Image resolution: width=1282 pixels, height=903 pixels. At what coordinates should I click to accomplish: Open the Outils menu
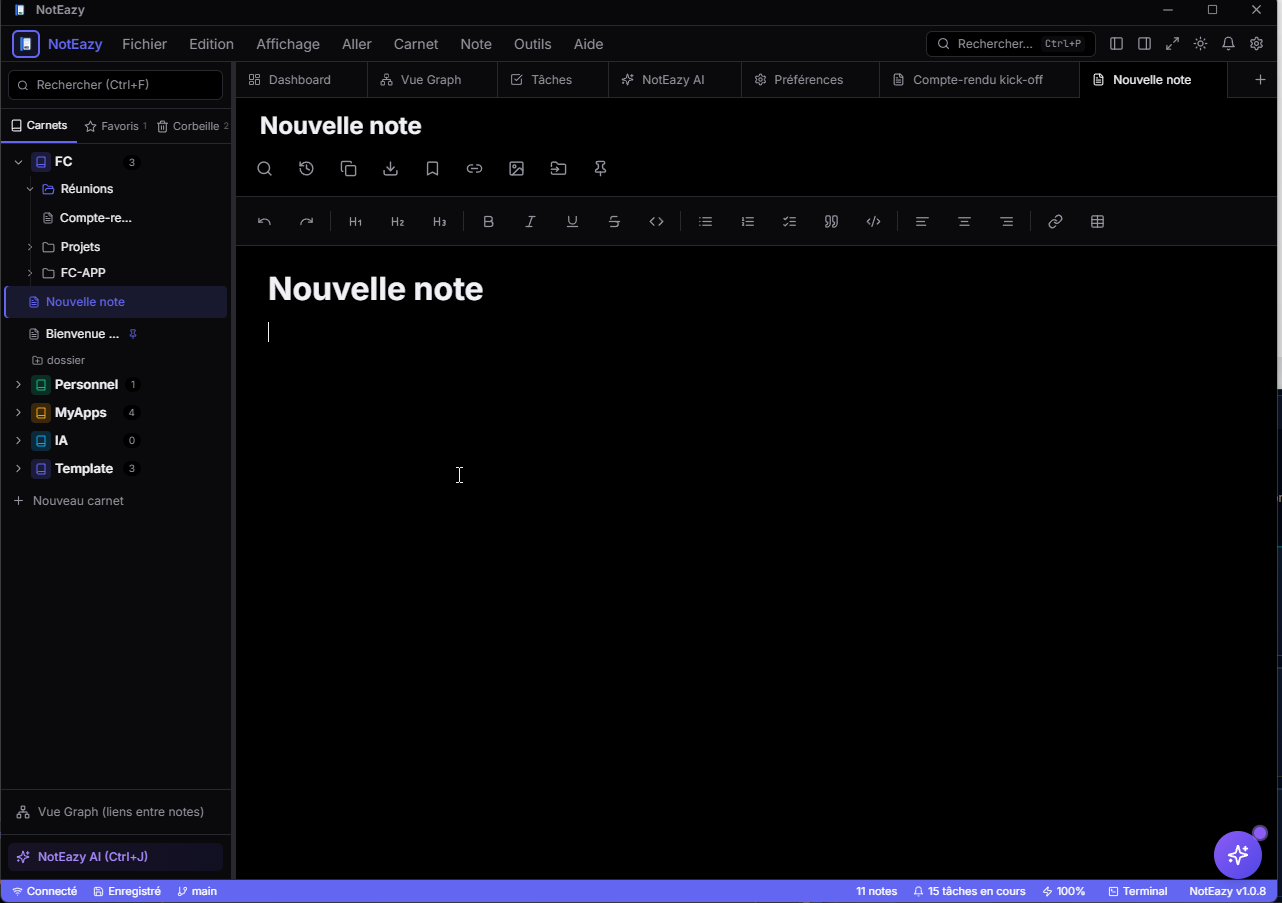tap(533, 44)
